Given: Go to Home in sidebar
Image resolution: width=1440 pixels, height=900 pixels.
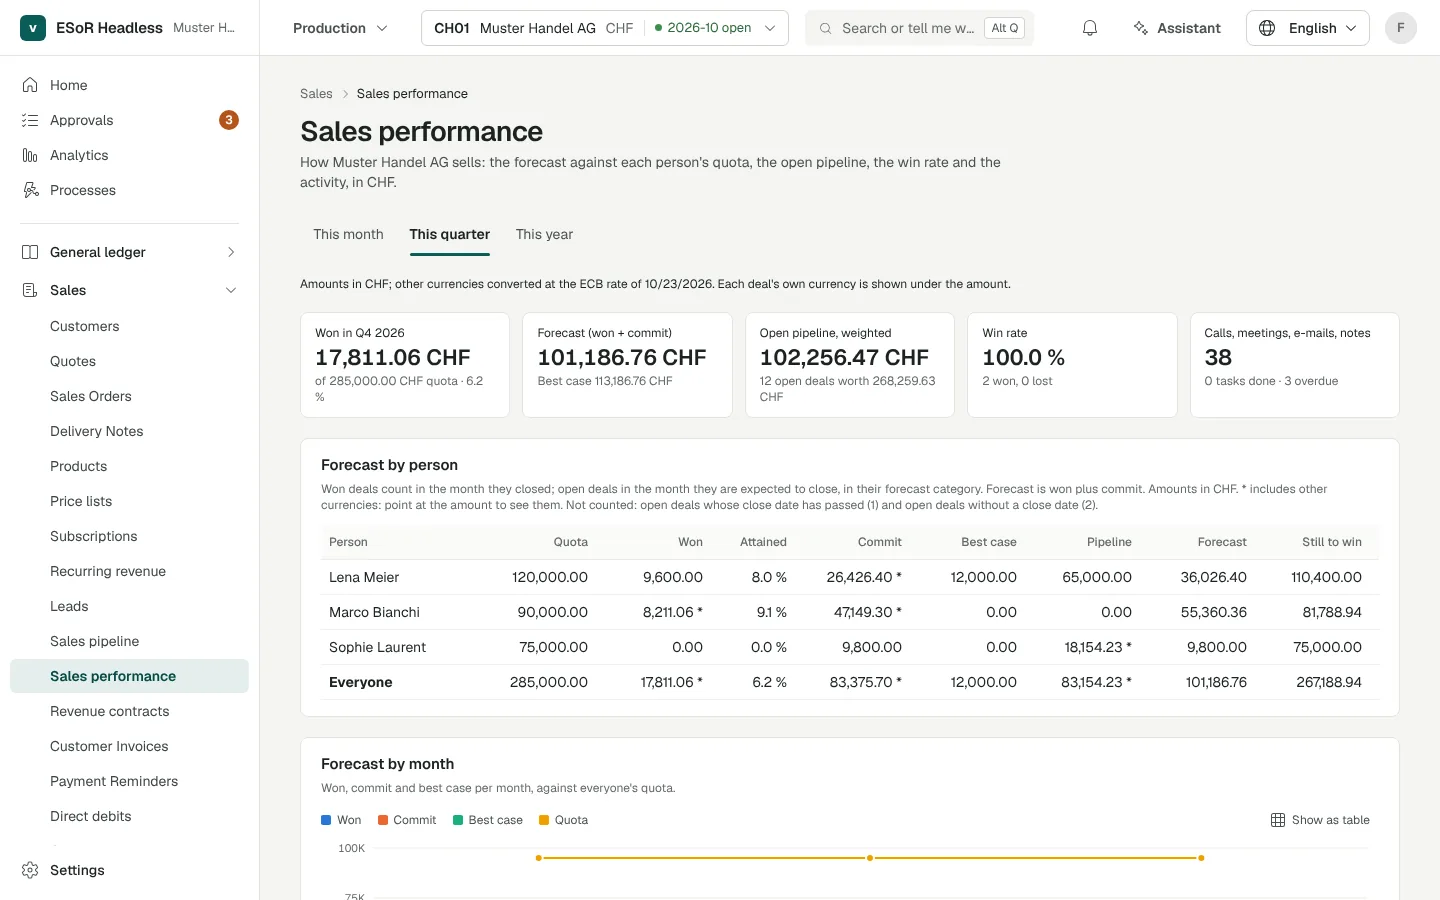Looking at the screenshot, I should click(129, 85).
